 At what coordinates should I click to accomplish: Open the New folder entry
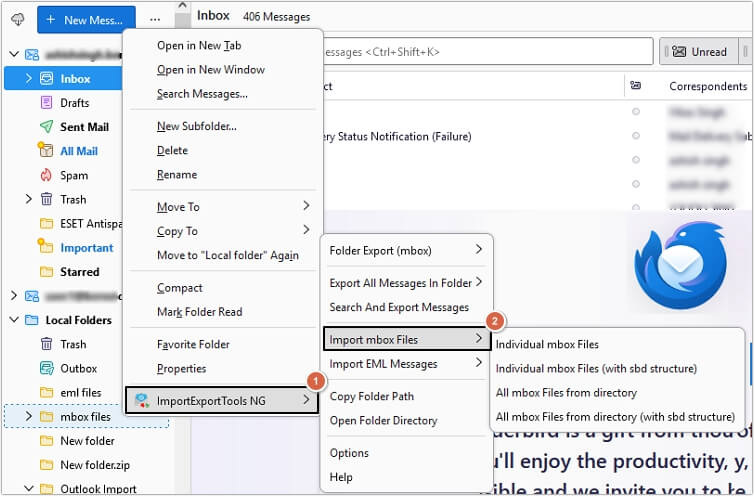[87, 441]
